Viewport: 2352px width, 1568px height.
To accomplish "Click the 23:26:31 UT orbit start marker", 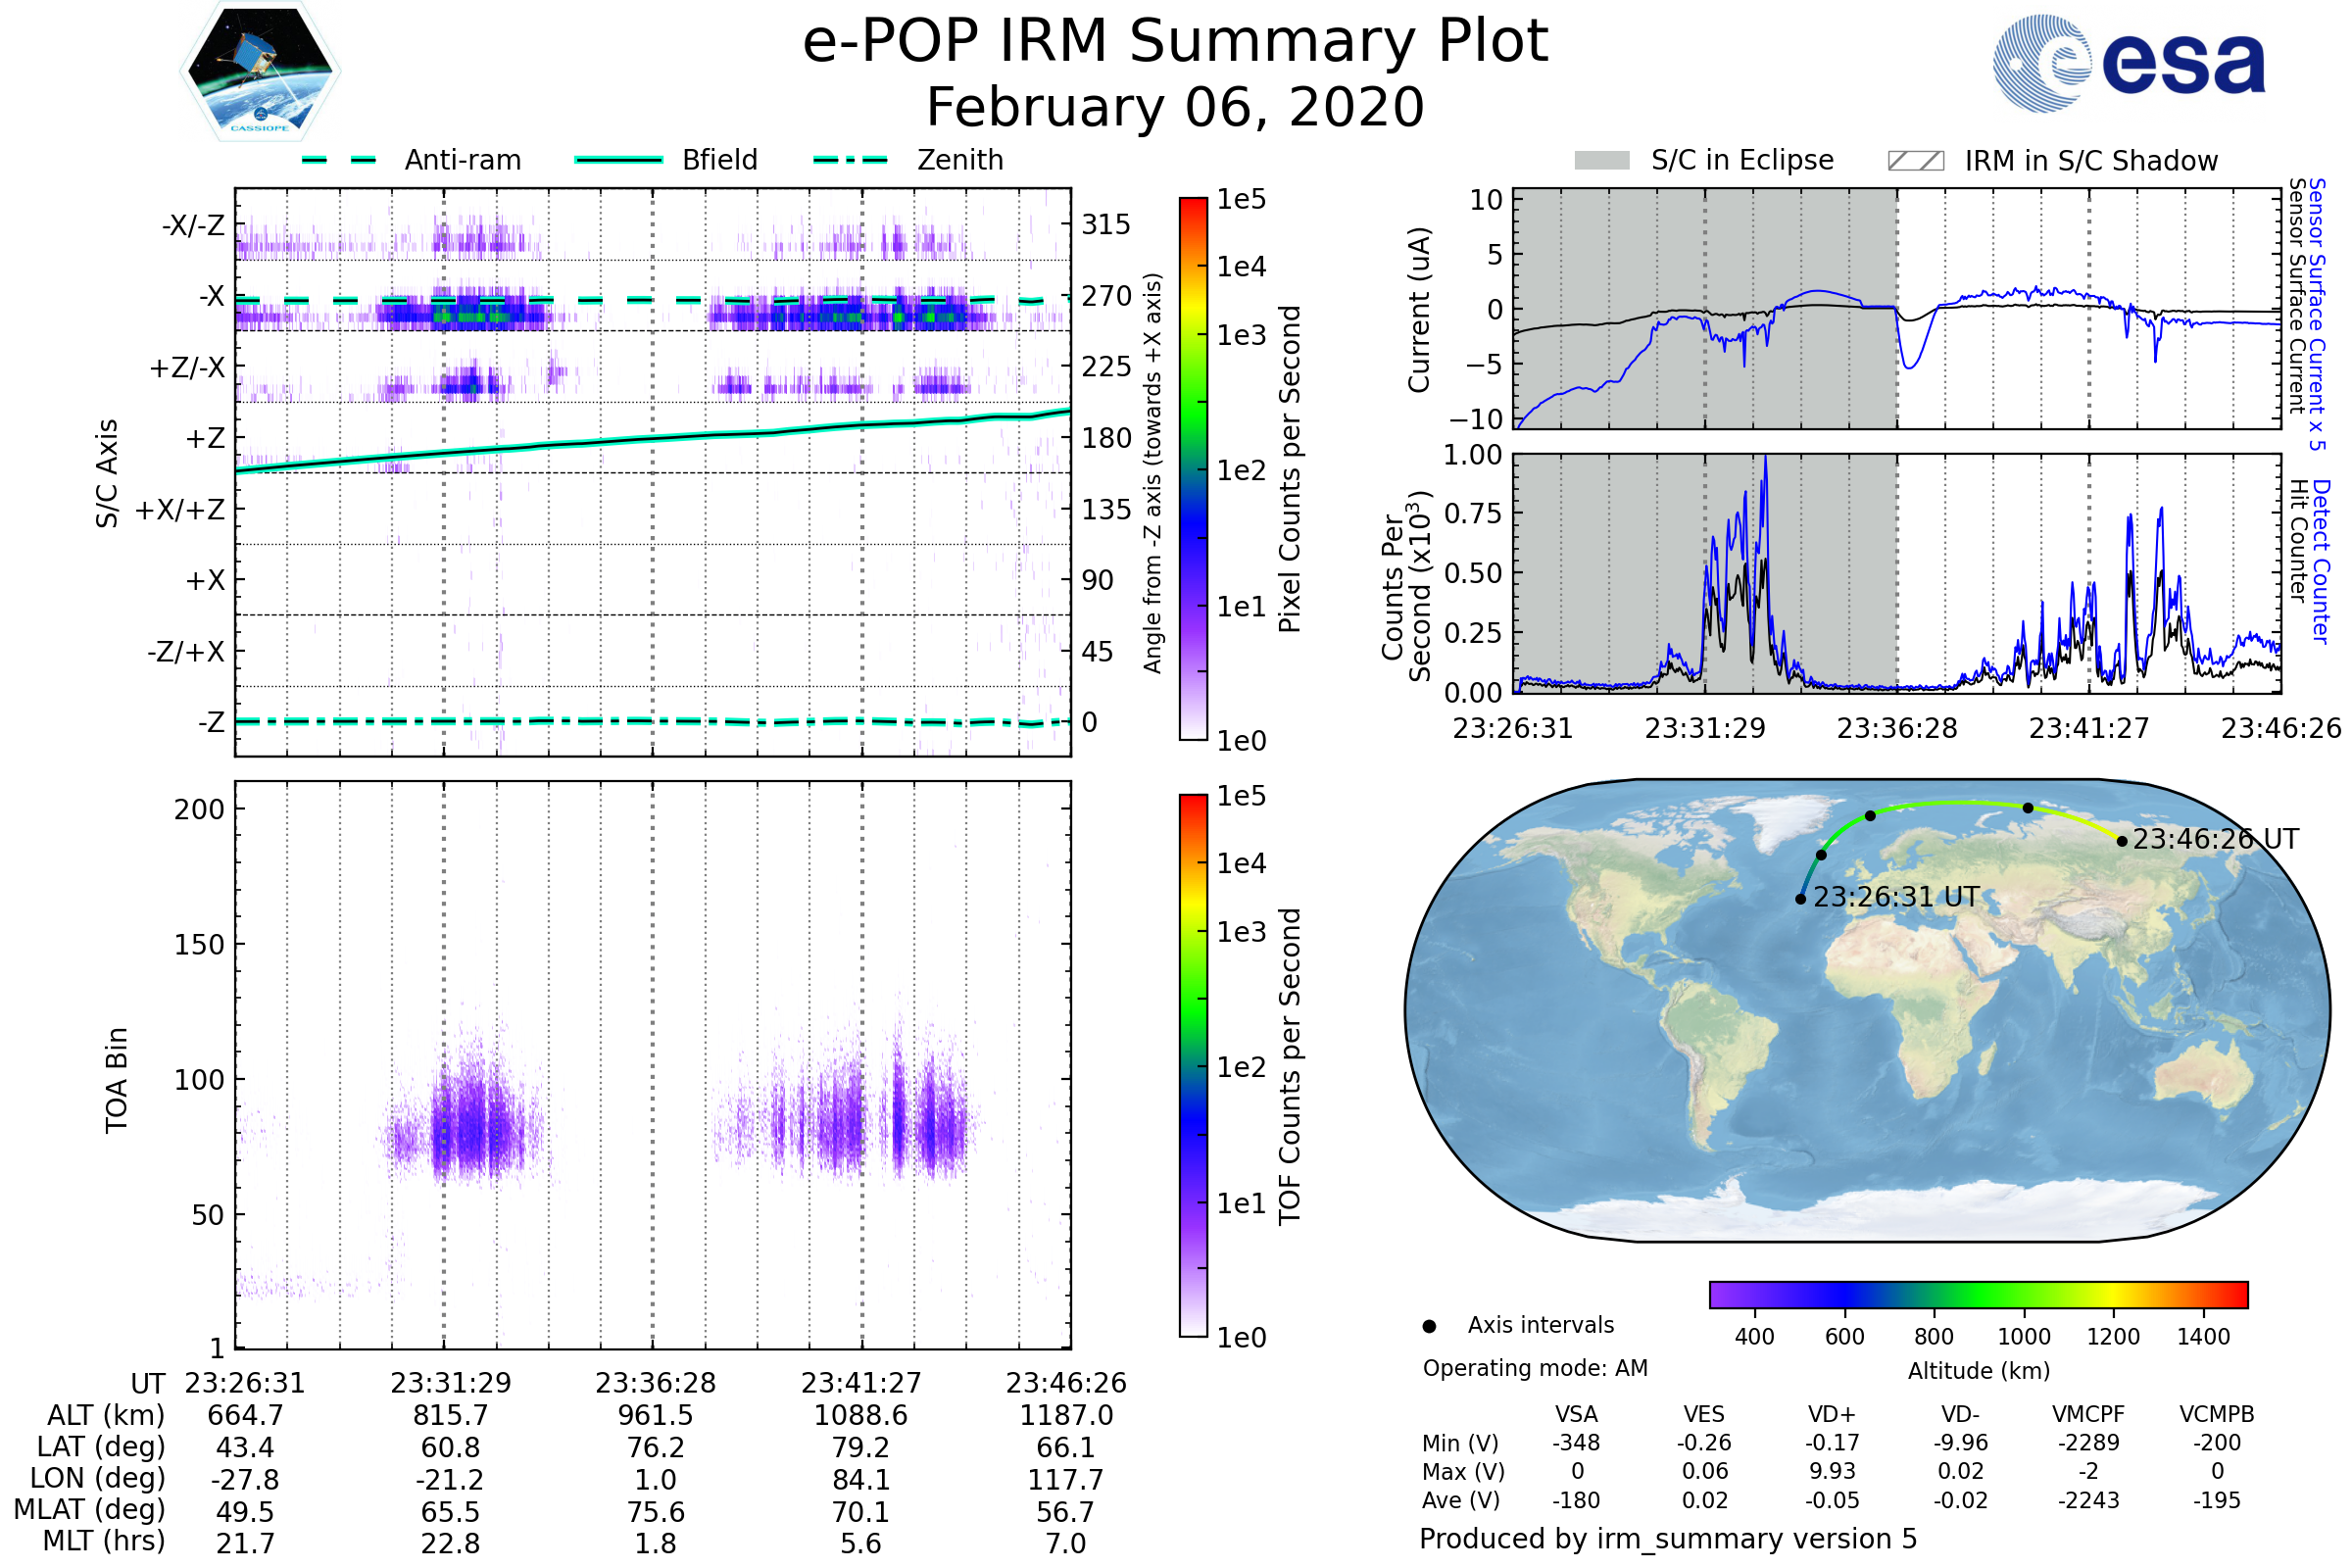I will point(1800,899).
